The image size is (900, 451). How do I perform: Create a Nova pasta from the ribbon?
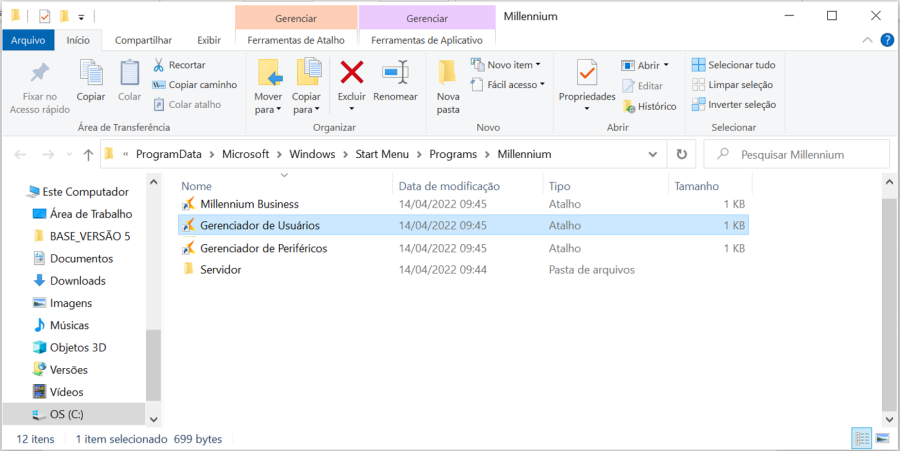(448, 86)
